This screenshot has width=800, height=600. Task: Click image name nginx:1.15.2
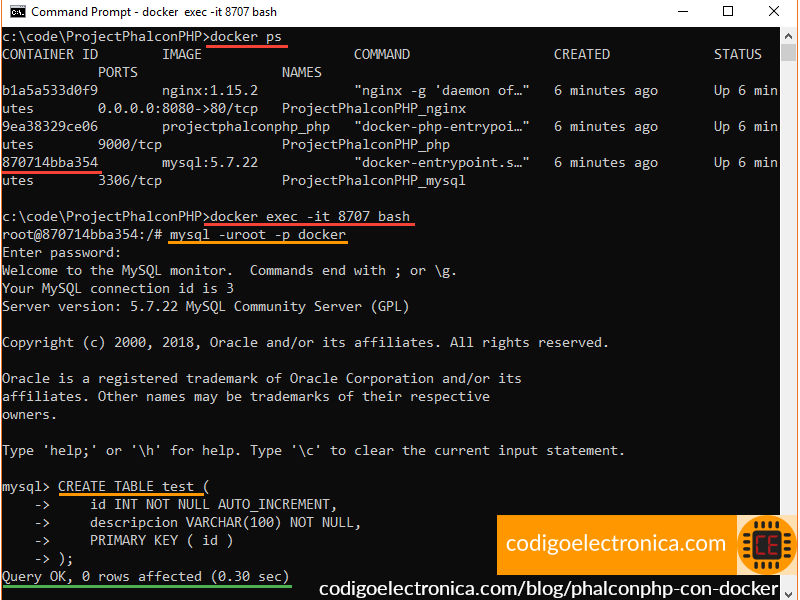tap(210, 91)
